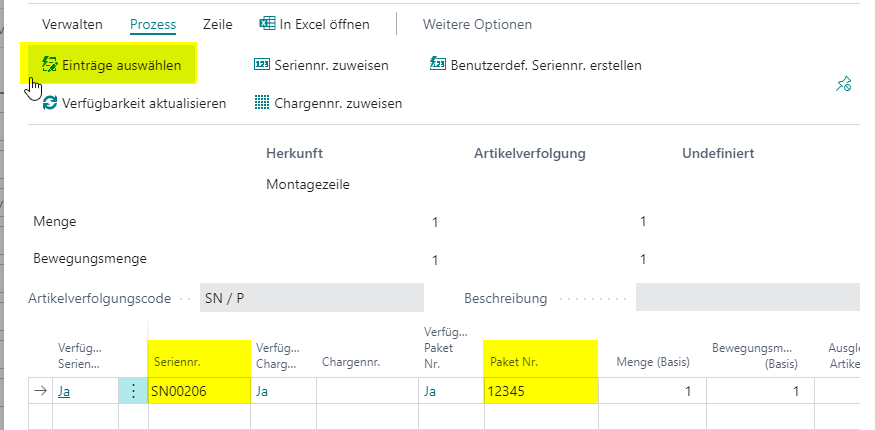Screen dimensions: 875x430
Task: Click the Einträge auswählen icon
Action: coord(50,65)
